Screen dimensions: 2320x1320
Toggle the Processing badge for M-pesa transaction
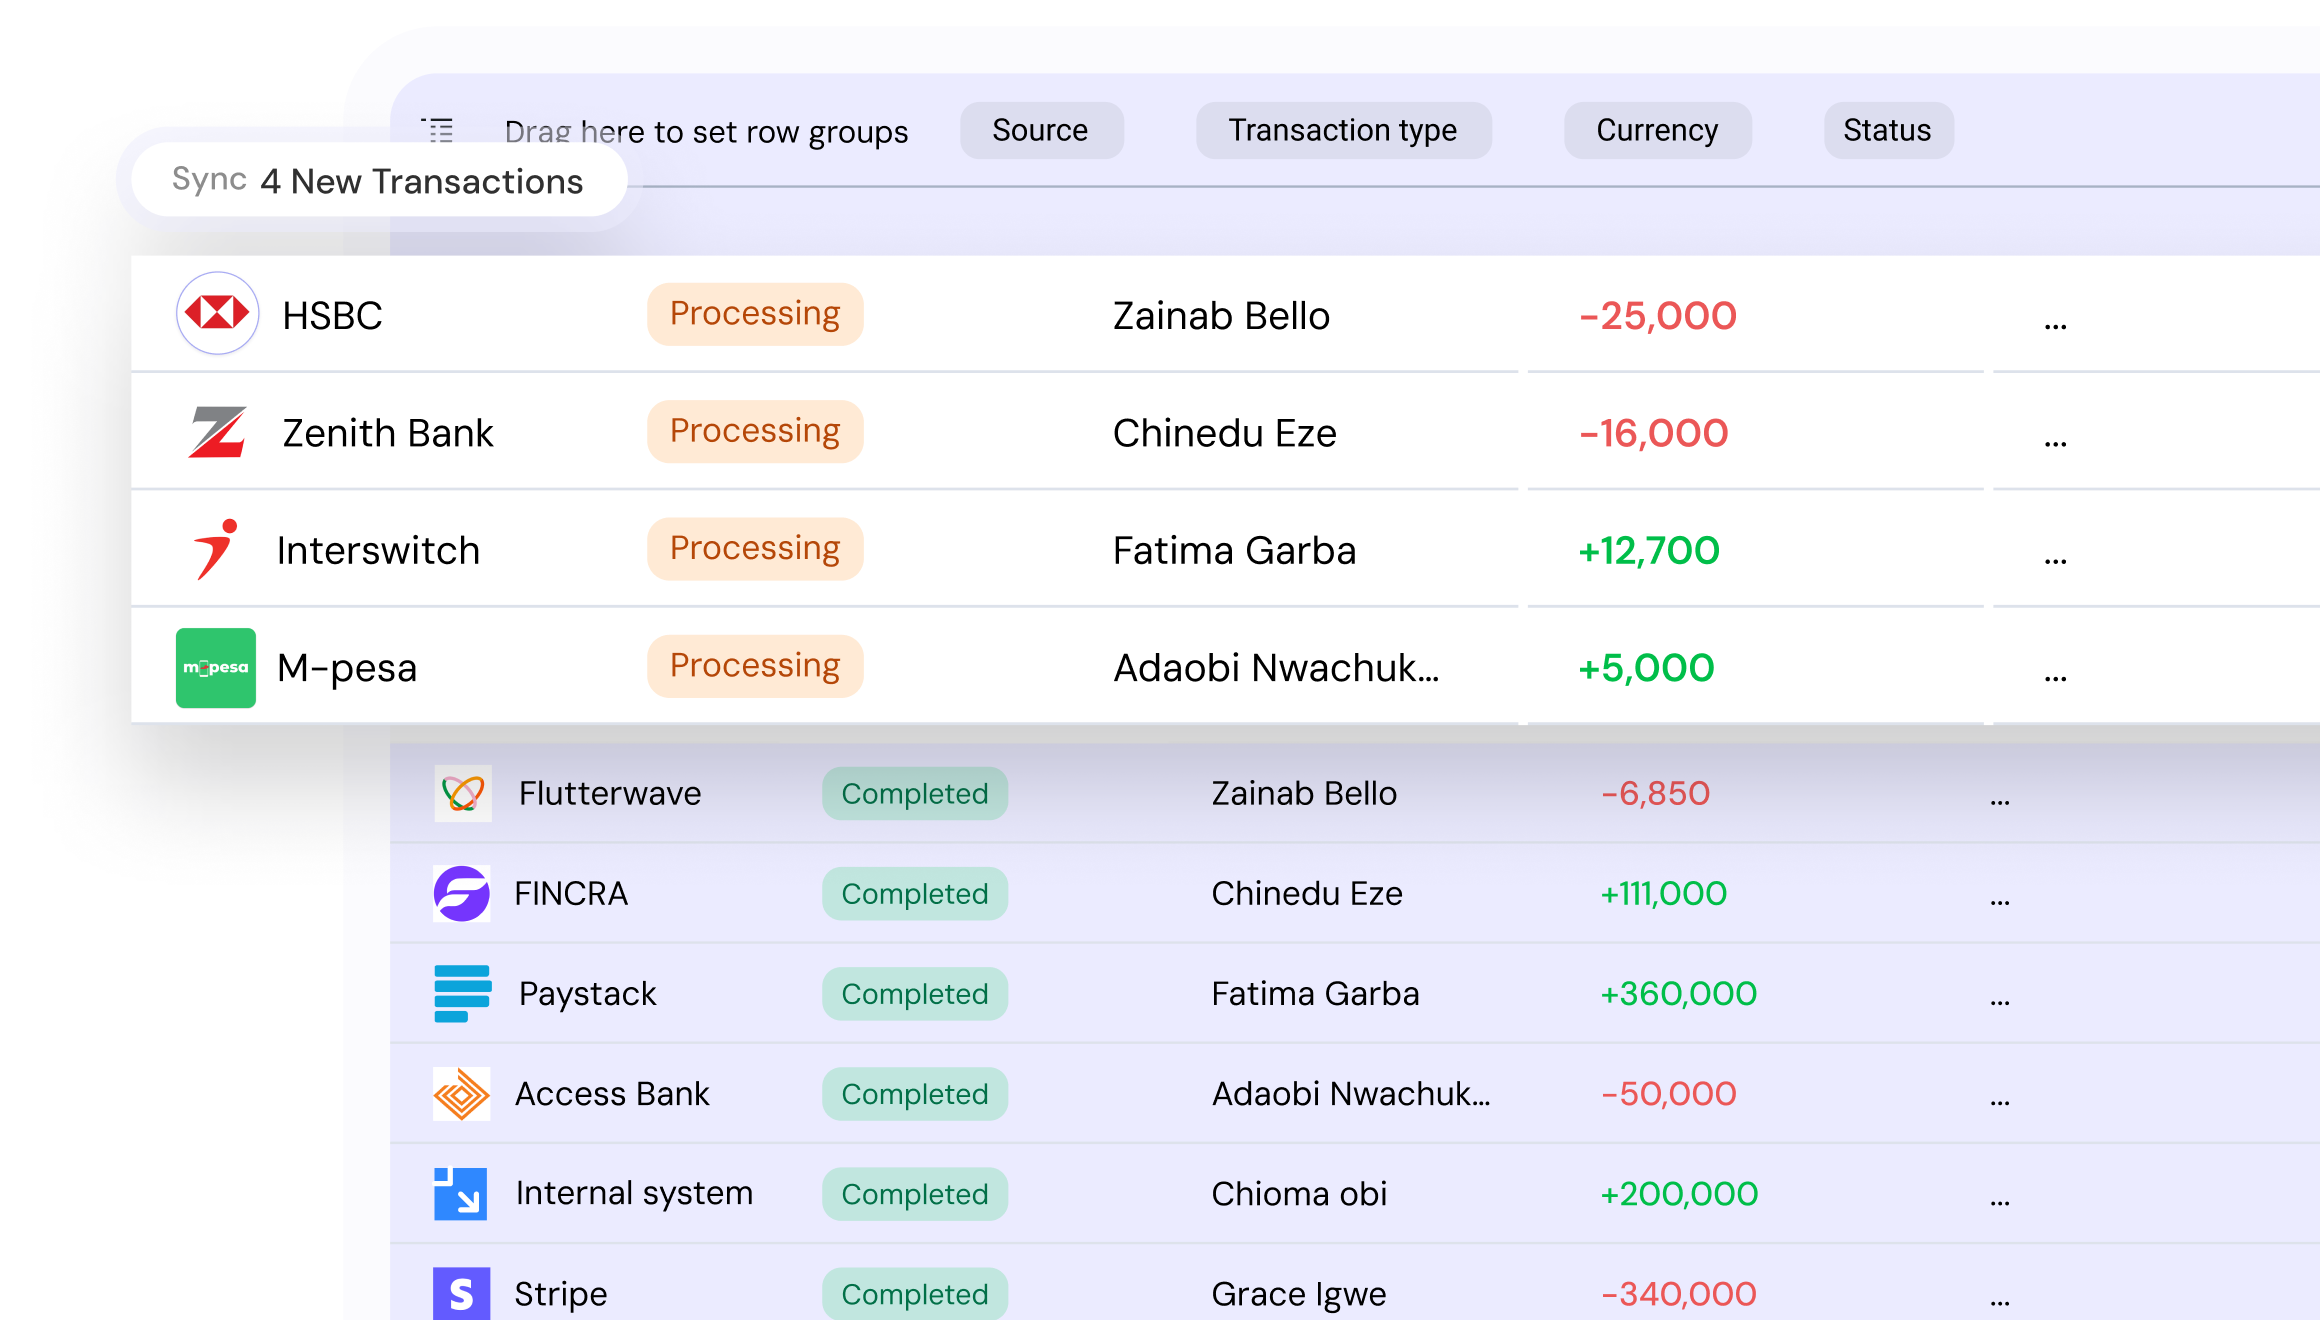(755, 665)
